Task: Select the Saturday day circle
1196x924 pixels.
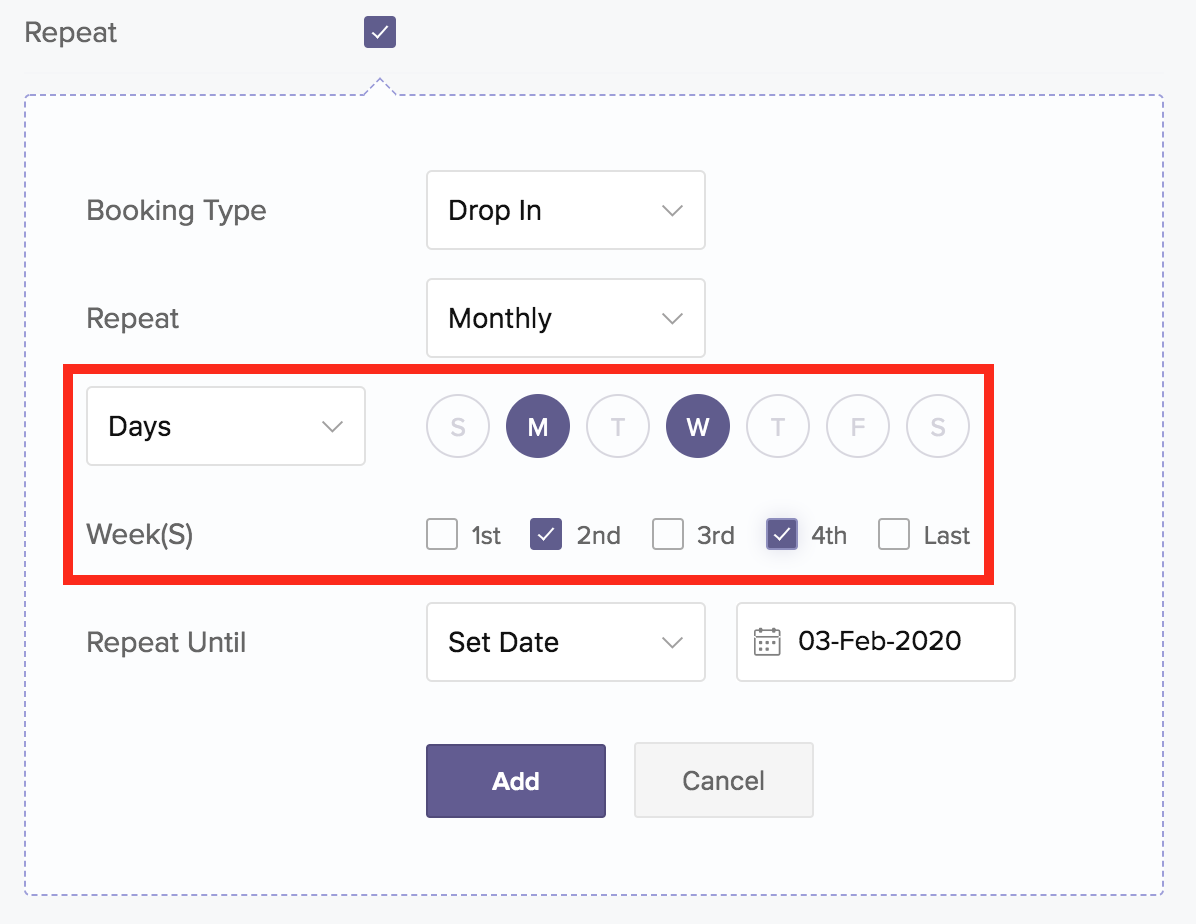Action: [x=938, y=427]
